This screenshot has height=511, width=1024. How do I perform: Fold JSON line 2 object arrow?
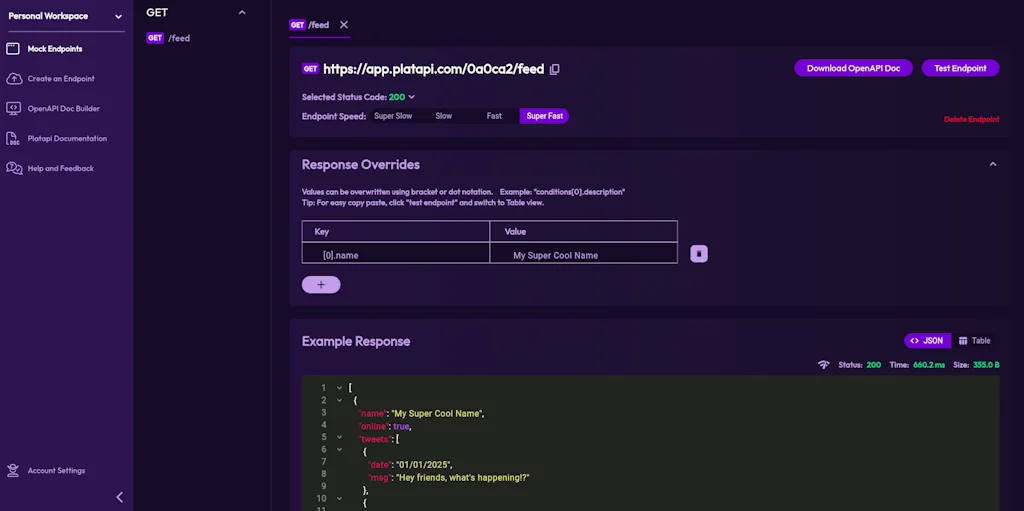point(339,401)
